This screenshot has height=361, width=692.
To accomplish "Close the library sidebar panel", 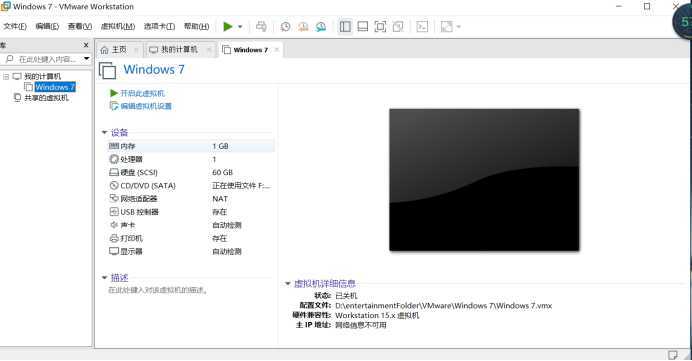I will 86,45.
